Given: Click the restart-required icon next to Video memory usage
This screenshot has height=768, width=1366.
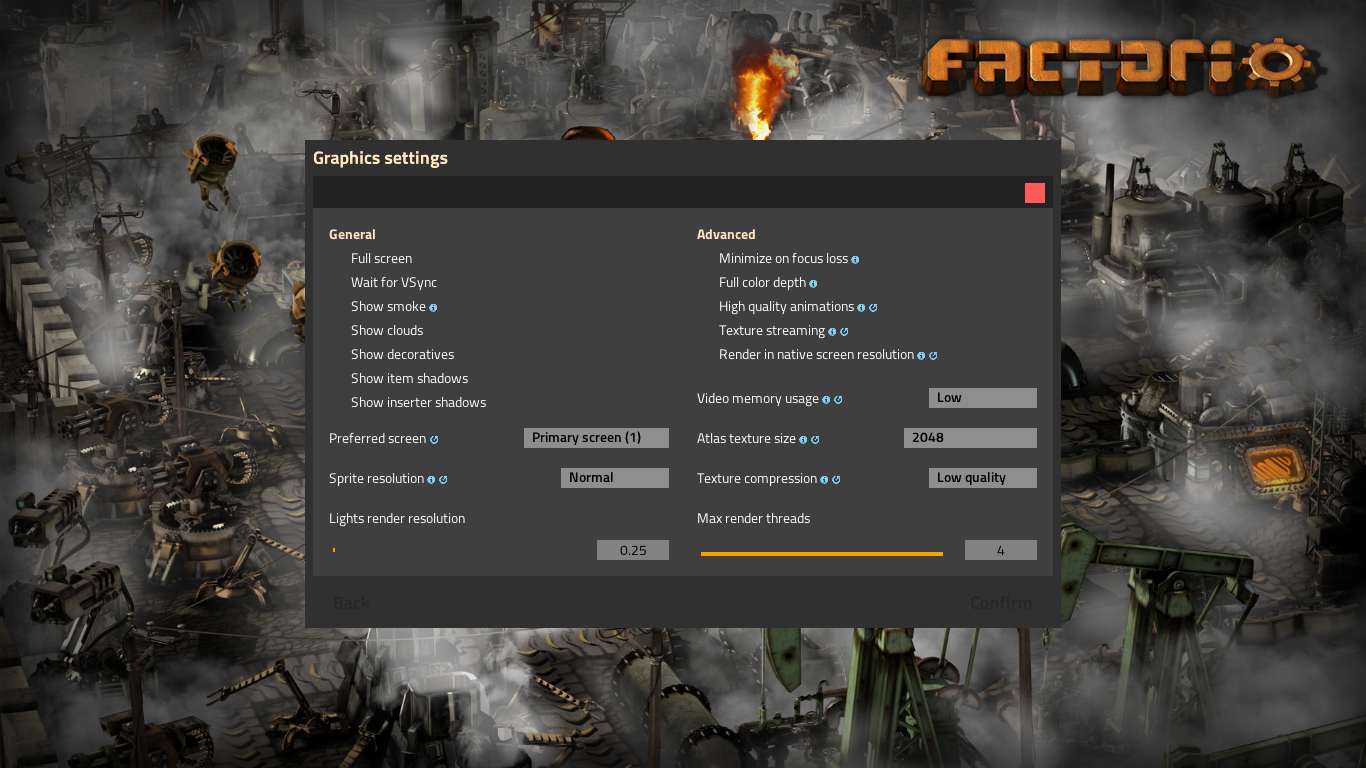Looking at the screenshot, I should 838,399.
